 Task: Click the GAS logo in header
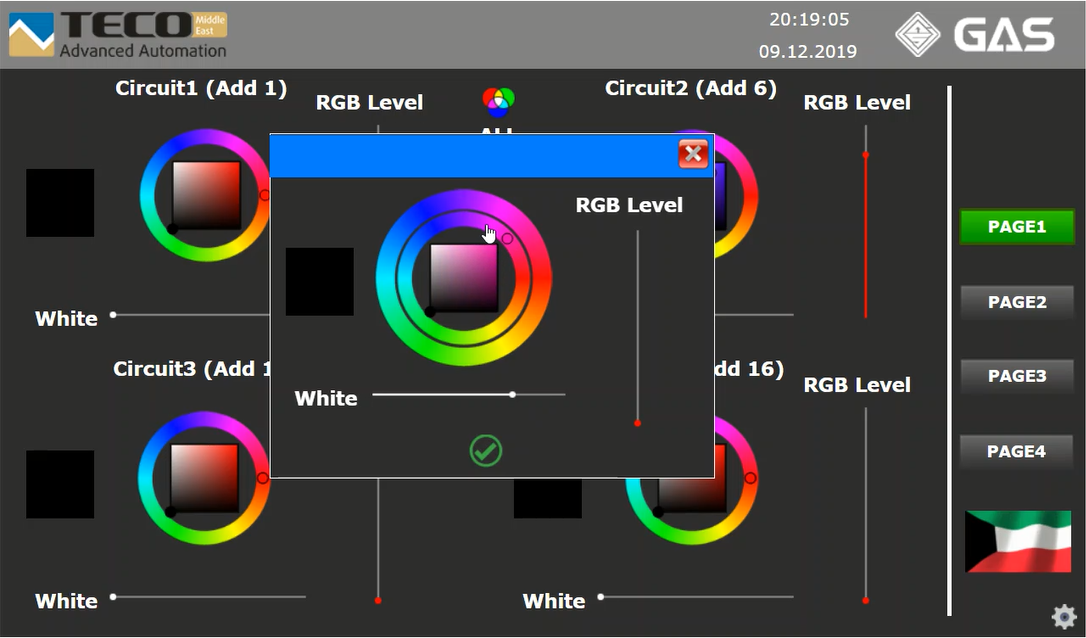coord(975,35)
